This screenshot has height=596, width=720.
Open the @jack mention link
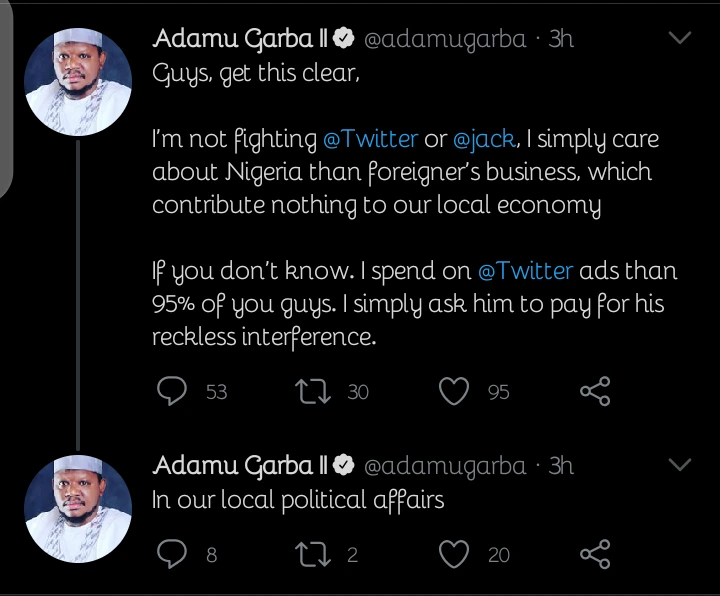tap(486, 137)
